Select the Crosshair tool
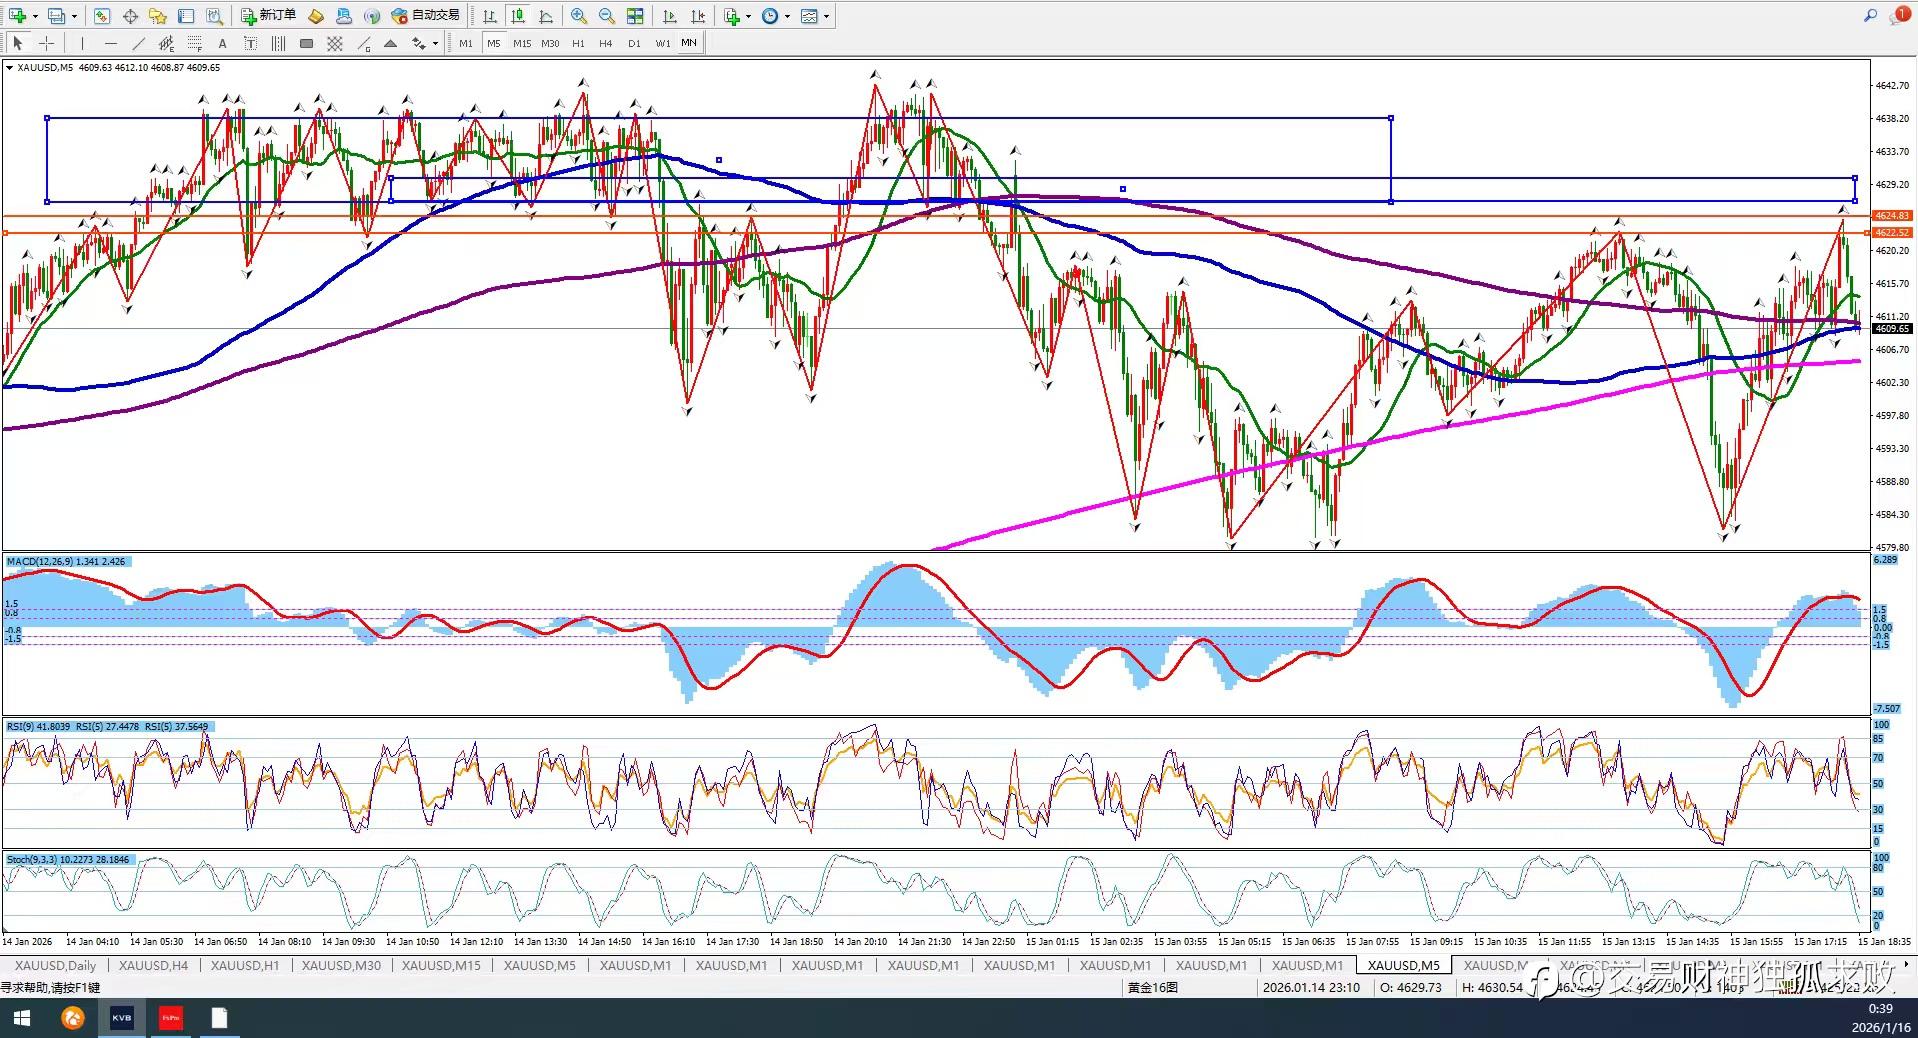 (x=46, y=43)
